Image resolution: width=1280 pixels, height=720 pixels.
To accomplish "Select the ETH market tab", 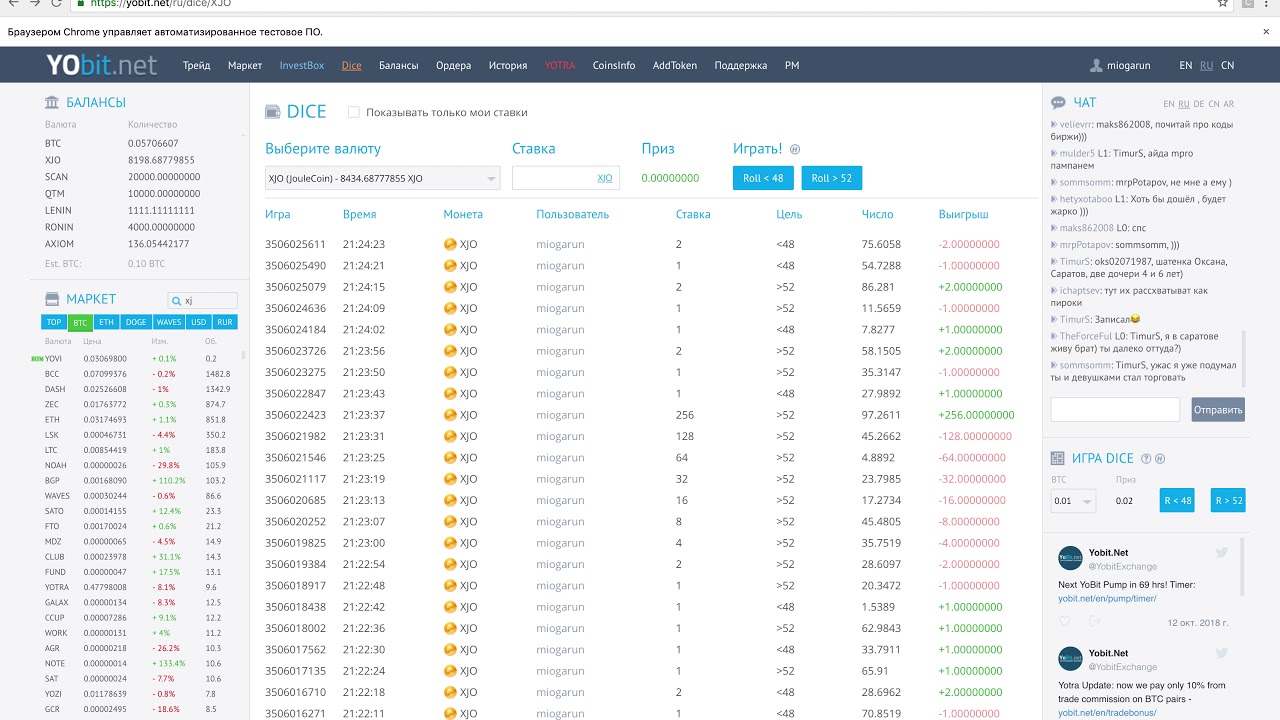I will click(106, 322).
